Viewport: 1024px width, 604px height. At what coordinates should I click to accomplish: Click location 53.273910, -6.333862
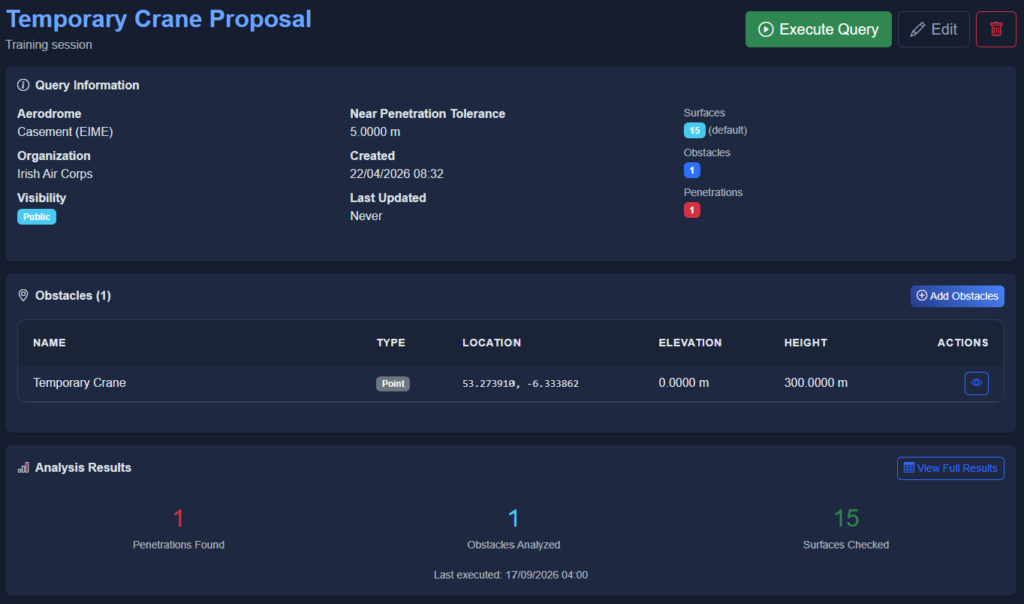tap(520, 383)
